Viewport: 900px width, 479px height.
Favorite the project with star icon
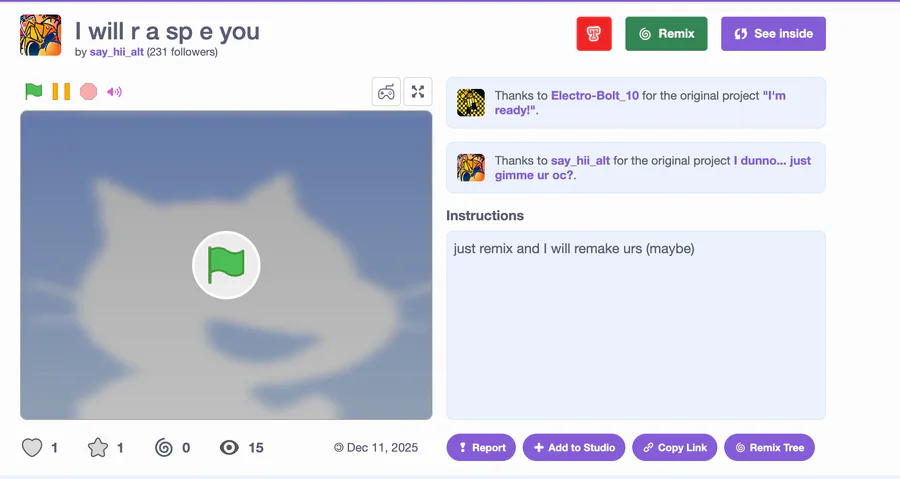98,447
